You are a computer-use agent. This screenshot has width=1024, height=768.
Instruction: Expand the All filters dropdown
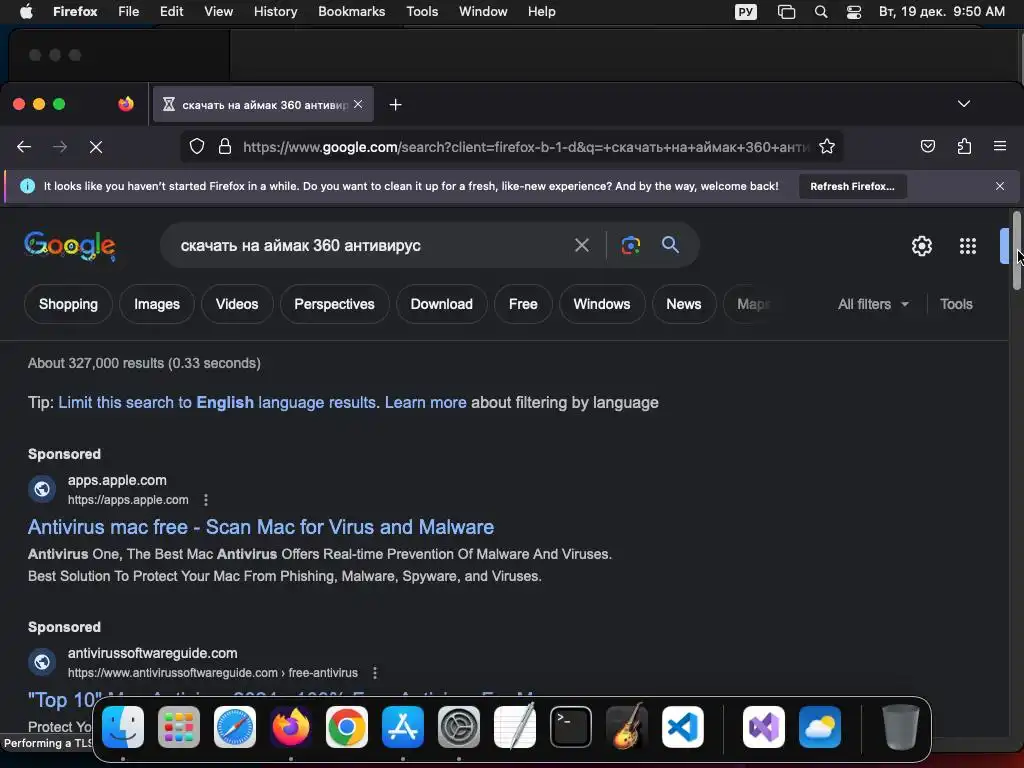[x=873, y=304]
